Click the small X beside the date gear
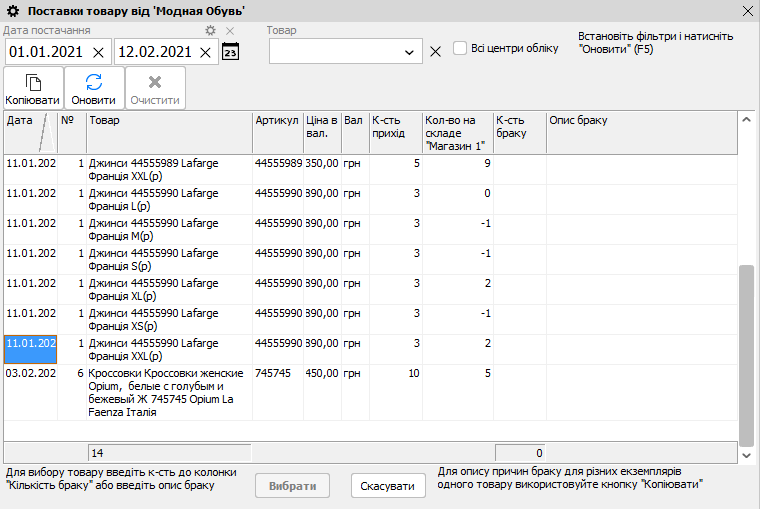760x509 pixels. tap(229, 31)
